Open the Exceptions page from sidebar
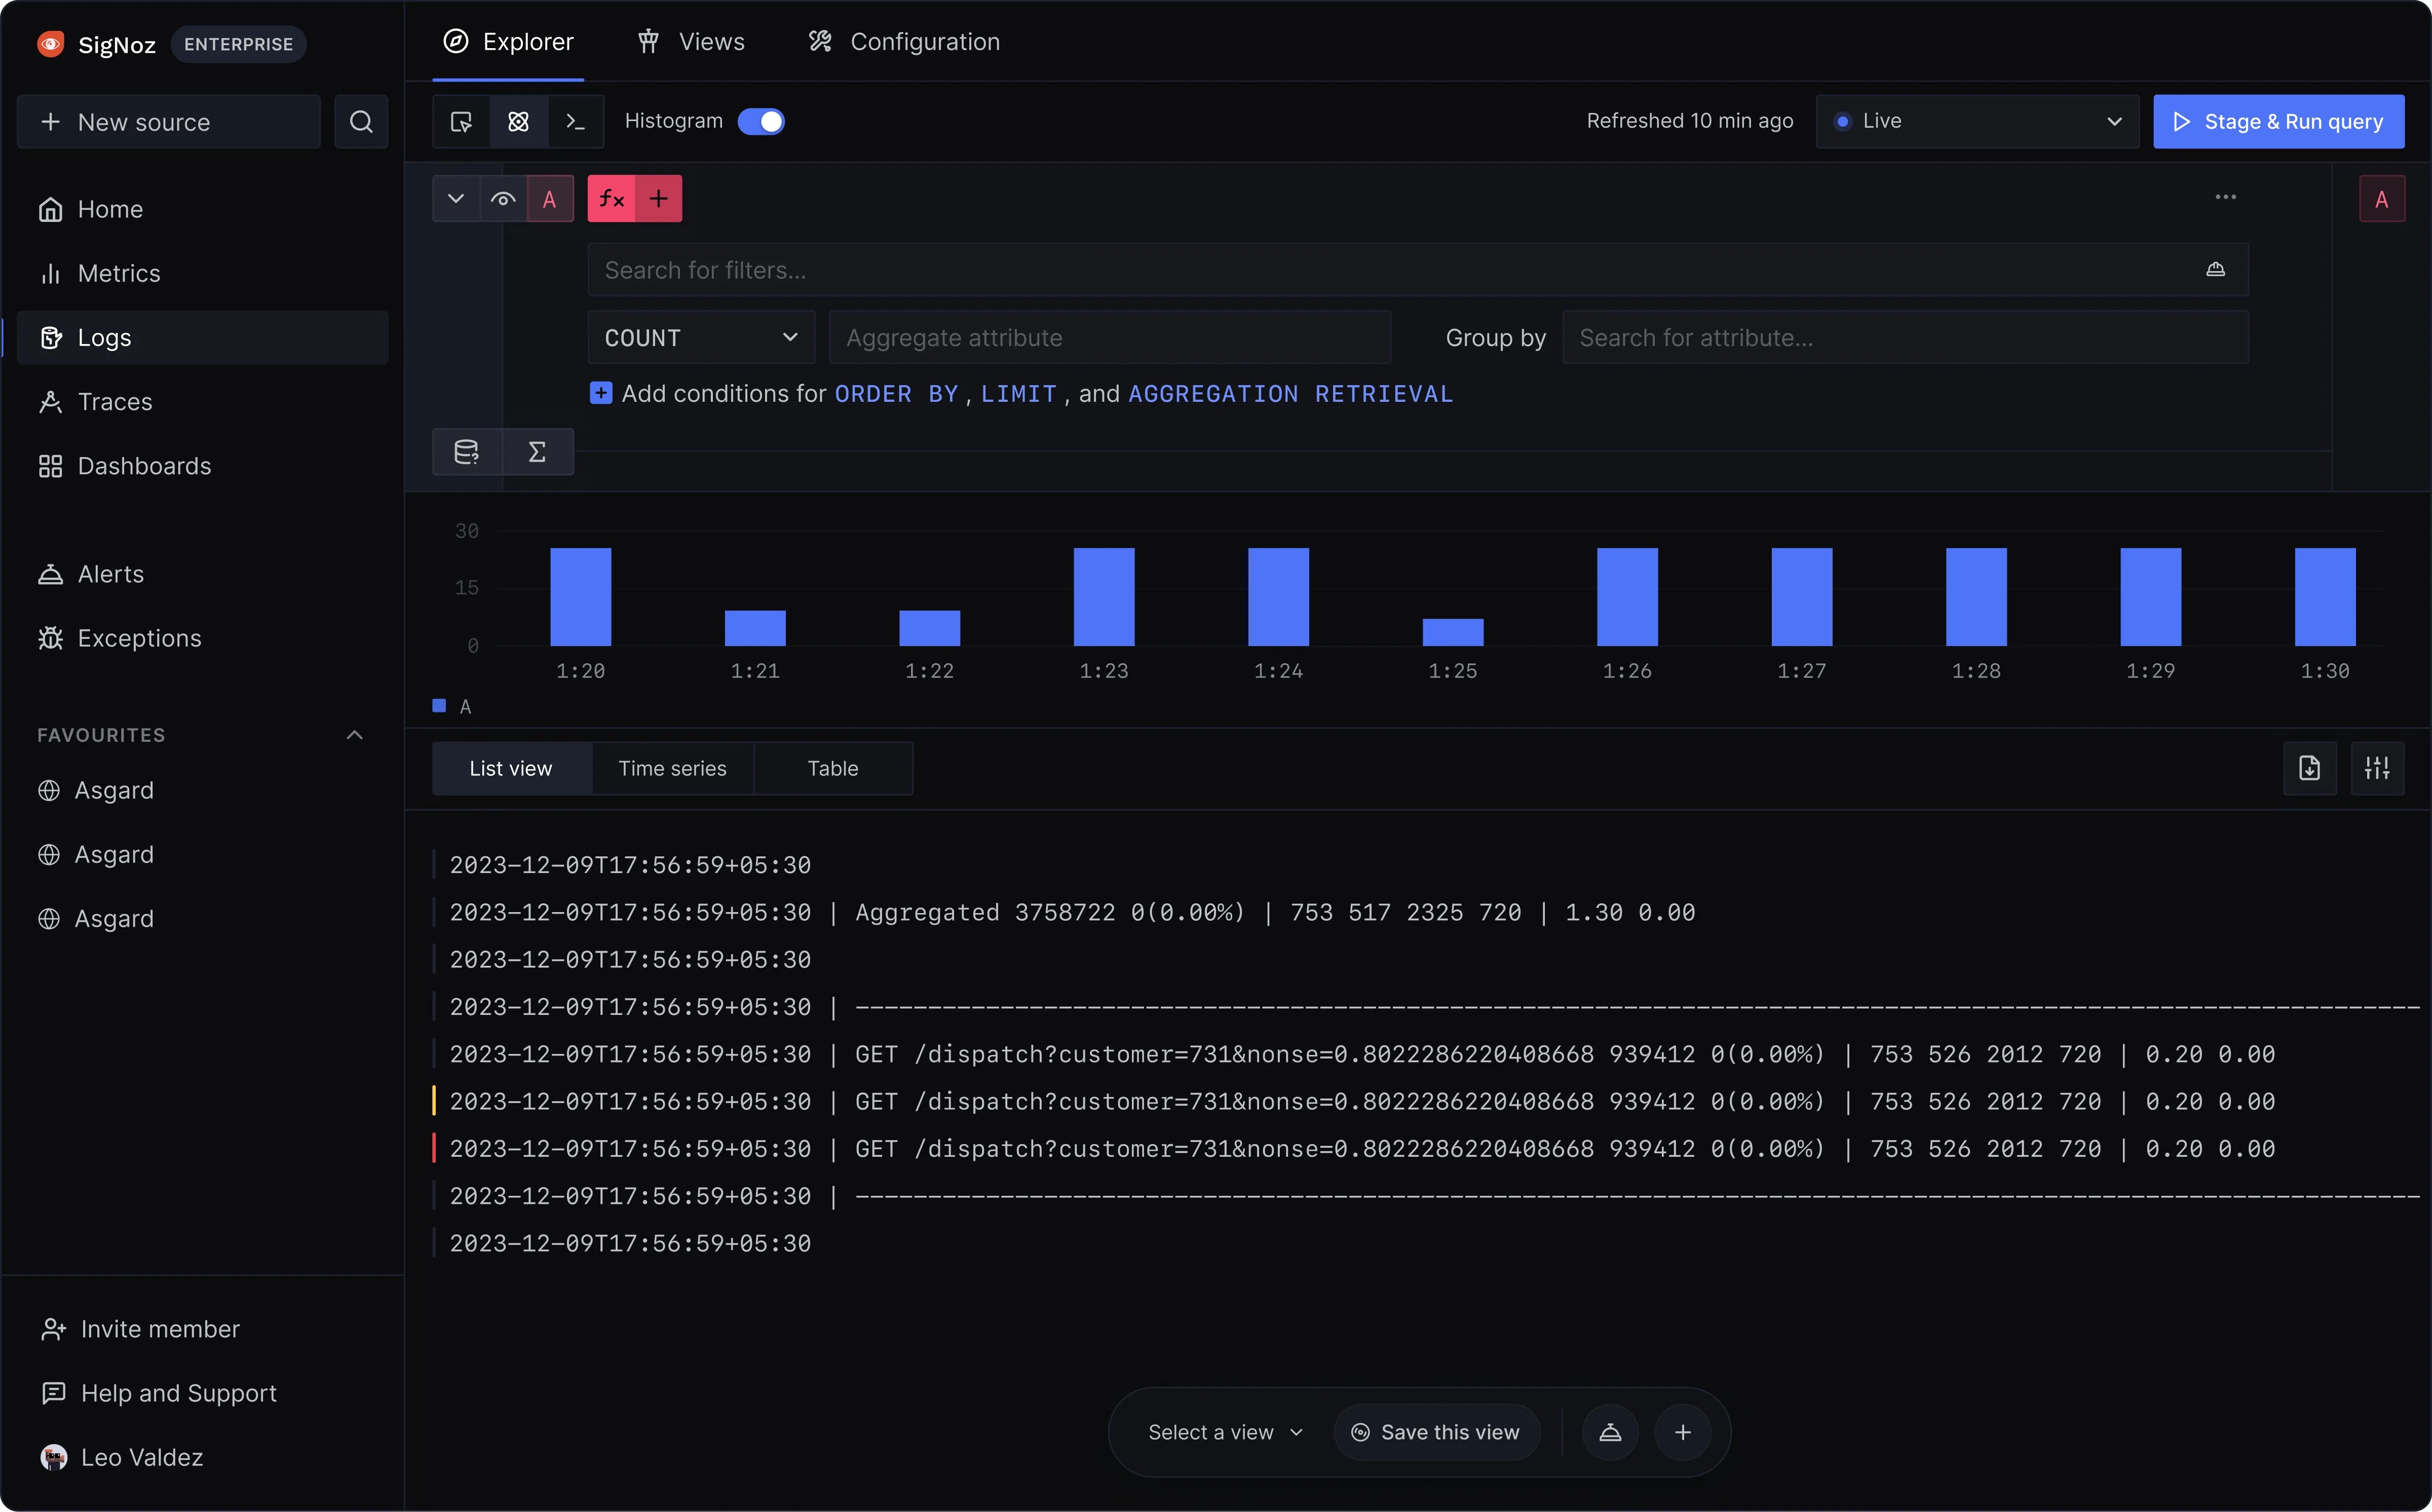 click(139, 638)
